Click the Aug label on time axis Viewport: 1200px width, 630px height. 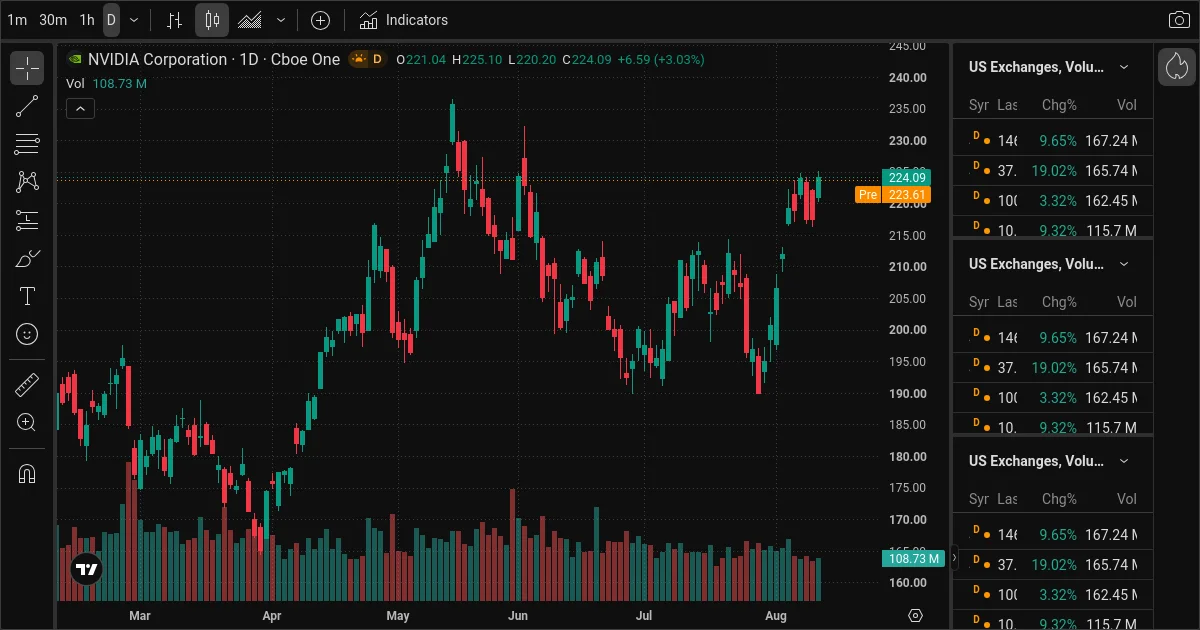(x=775, y=616)
